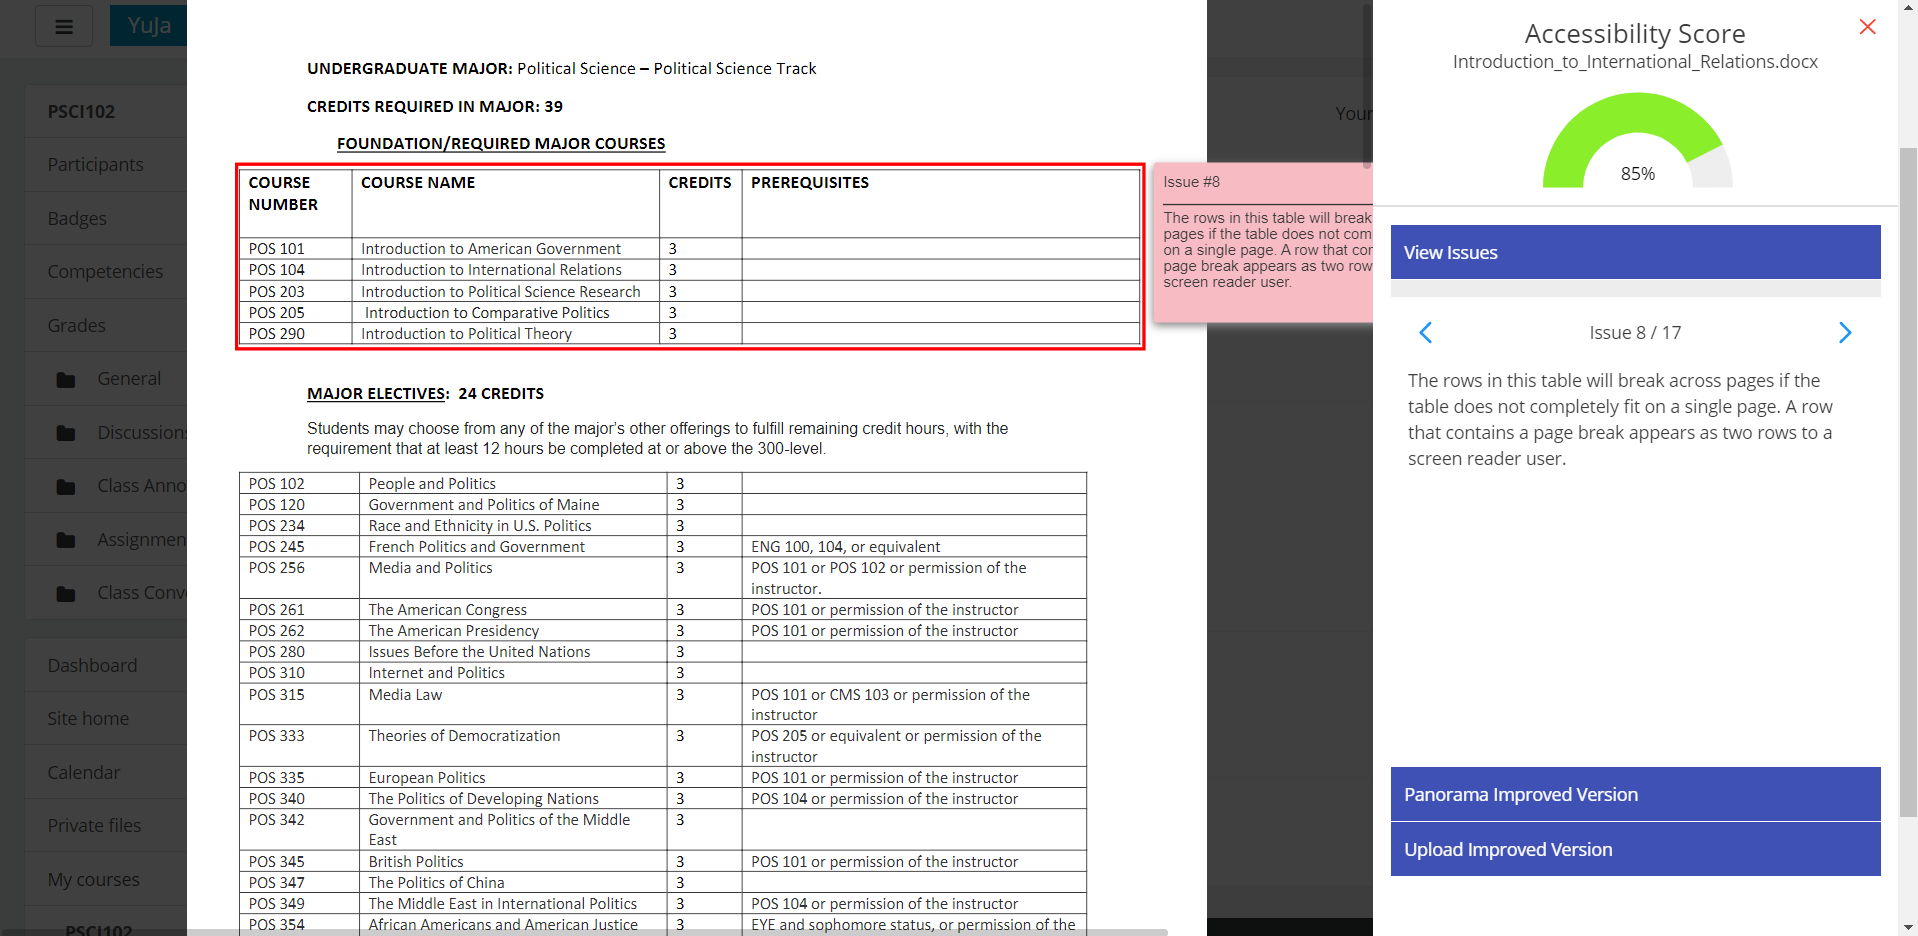This screenshot has width=1918, height=936.
Task: Click the YuJa logo button
Action: point(149,25)
